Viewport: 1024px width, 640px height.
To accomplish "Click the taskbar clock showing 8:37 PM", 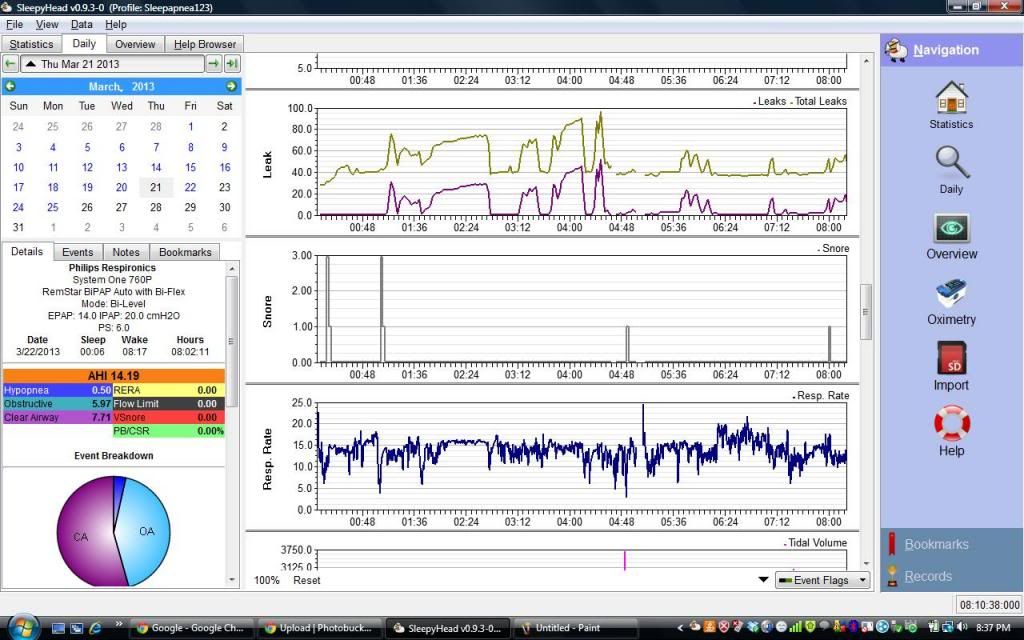I will point(992,628).
